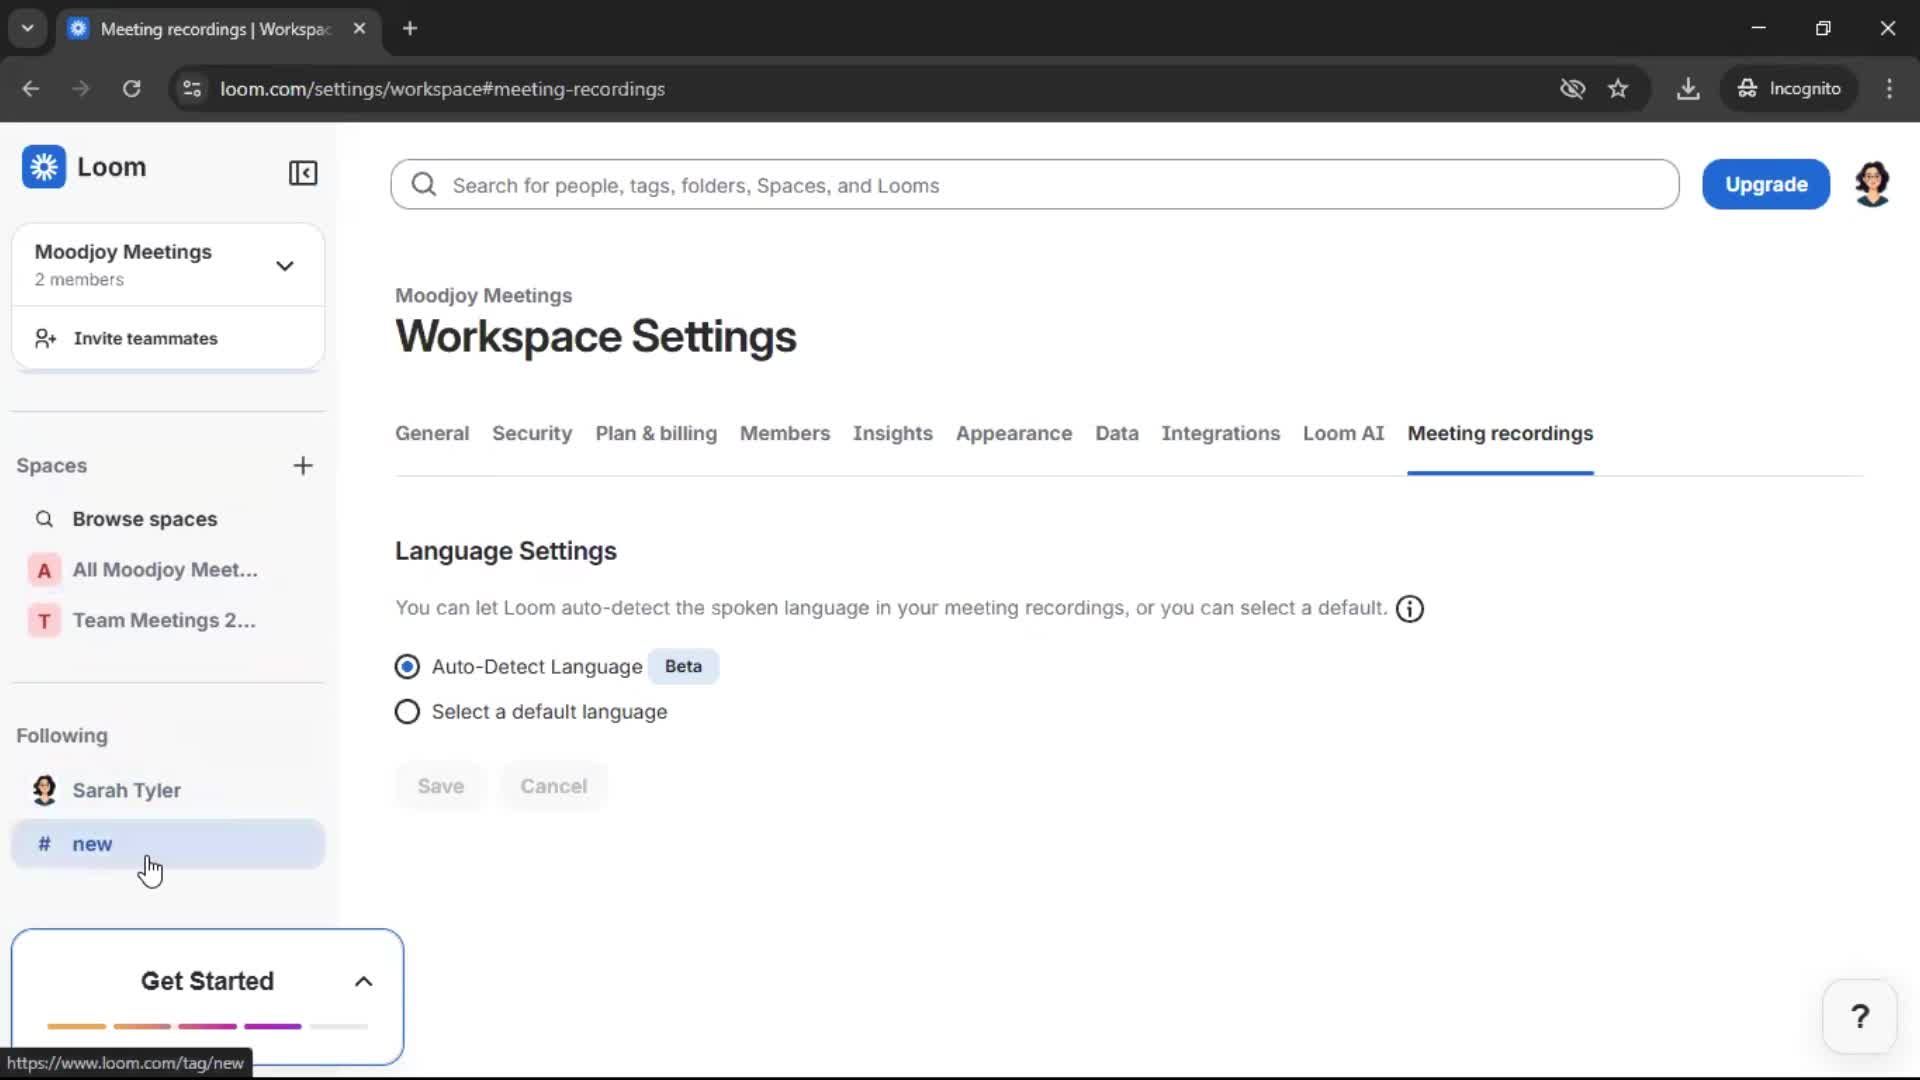Click the Upgrade button
The width and height of the screenshot is (1920, 1080).
tap(1765, 184)
